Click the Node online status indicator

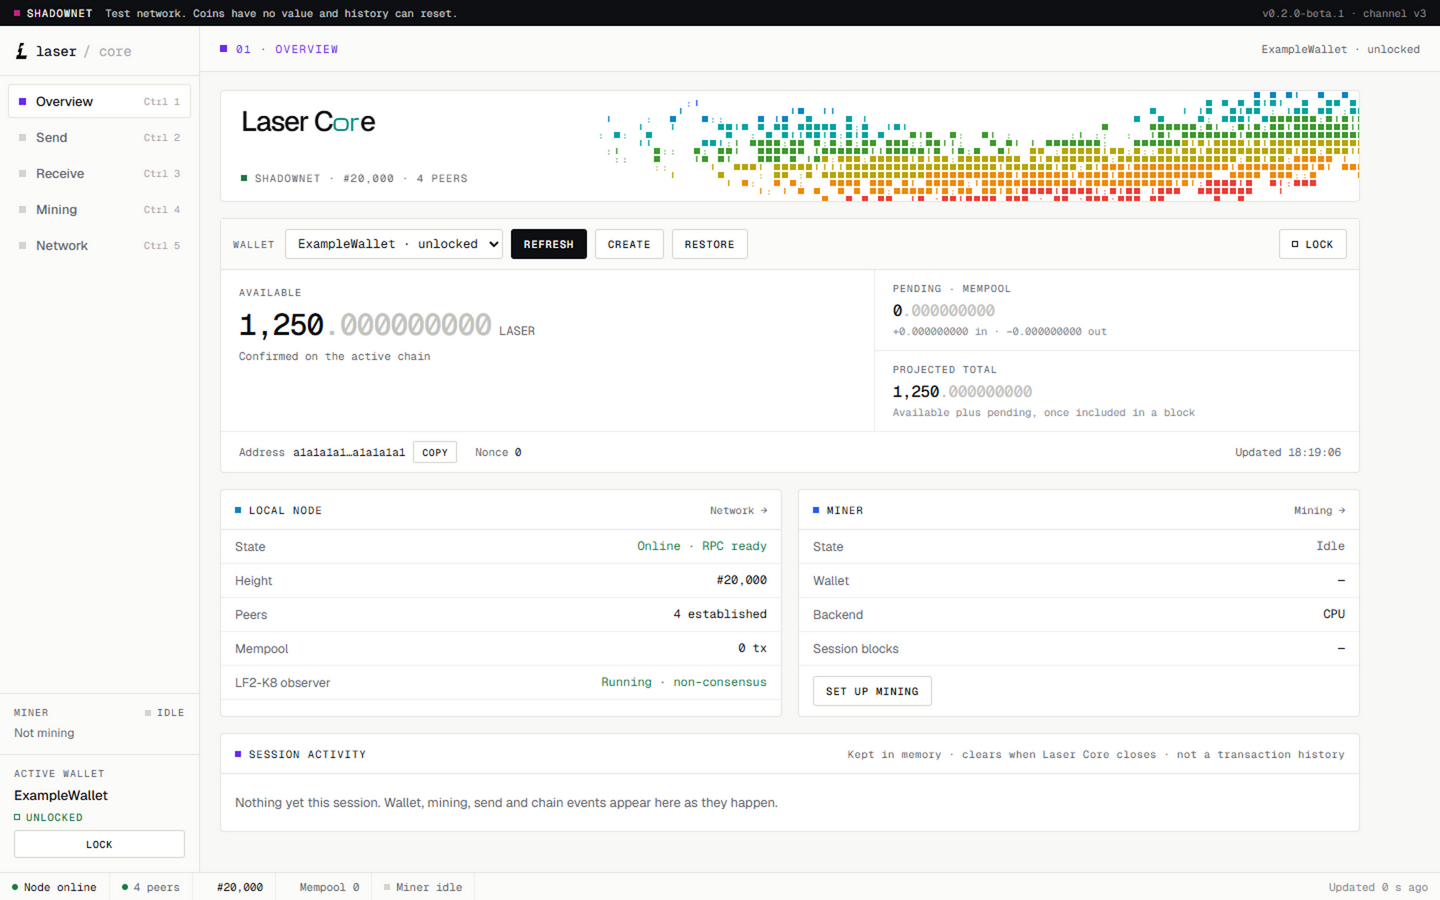(x=55, y=887)
